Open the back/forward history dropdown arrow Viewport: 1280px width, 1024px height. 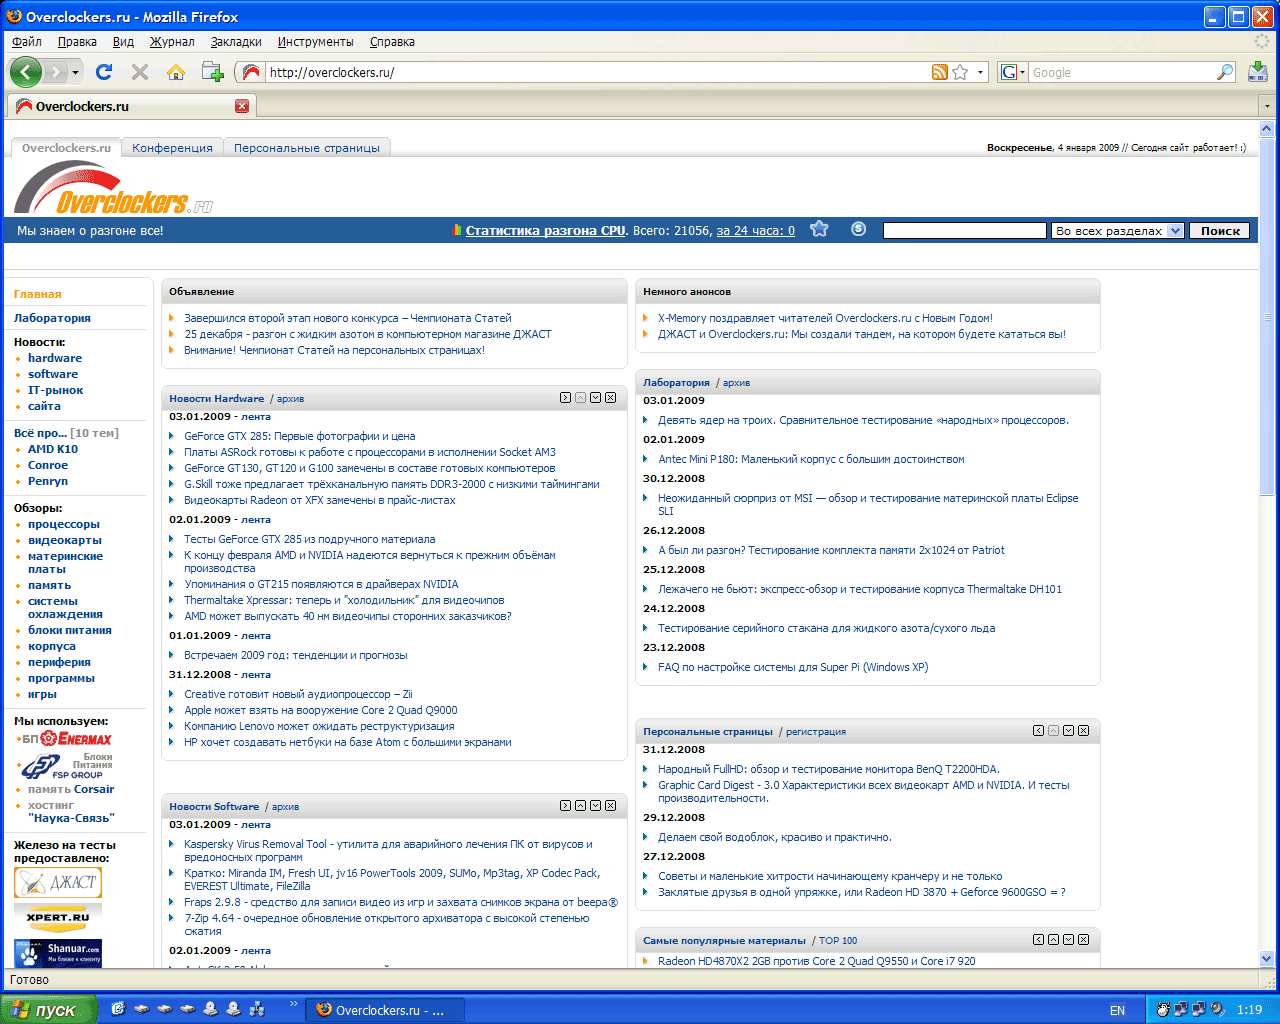point(77,72)
